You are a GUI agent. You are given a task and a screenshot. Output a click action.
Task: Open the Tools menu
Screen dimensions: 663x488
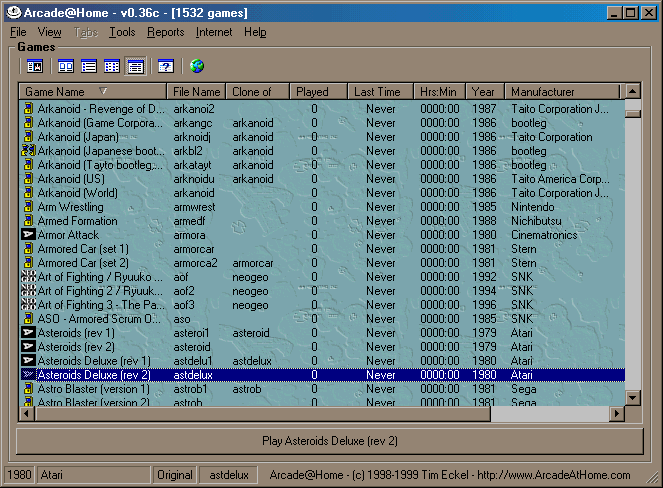[x=122, y=32]
